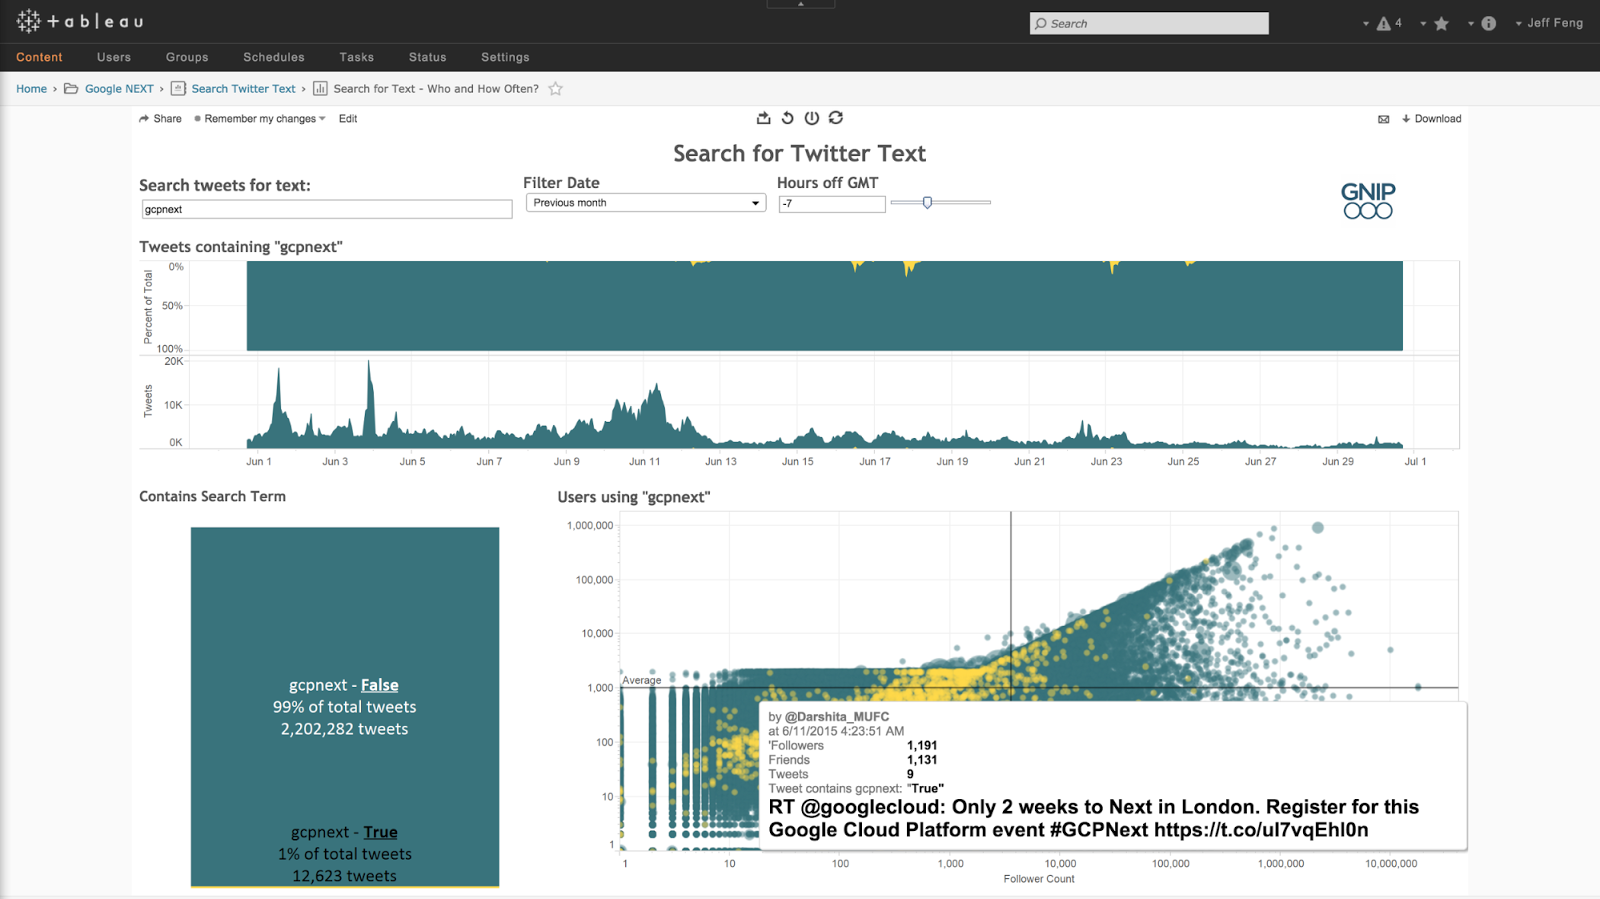Click the Follower Count axis title

tap(1039, 880)
